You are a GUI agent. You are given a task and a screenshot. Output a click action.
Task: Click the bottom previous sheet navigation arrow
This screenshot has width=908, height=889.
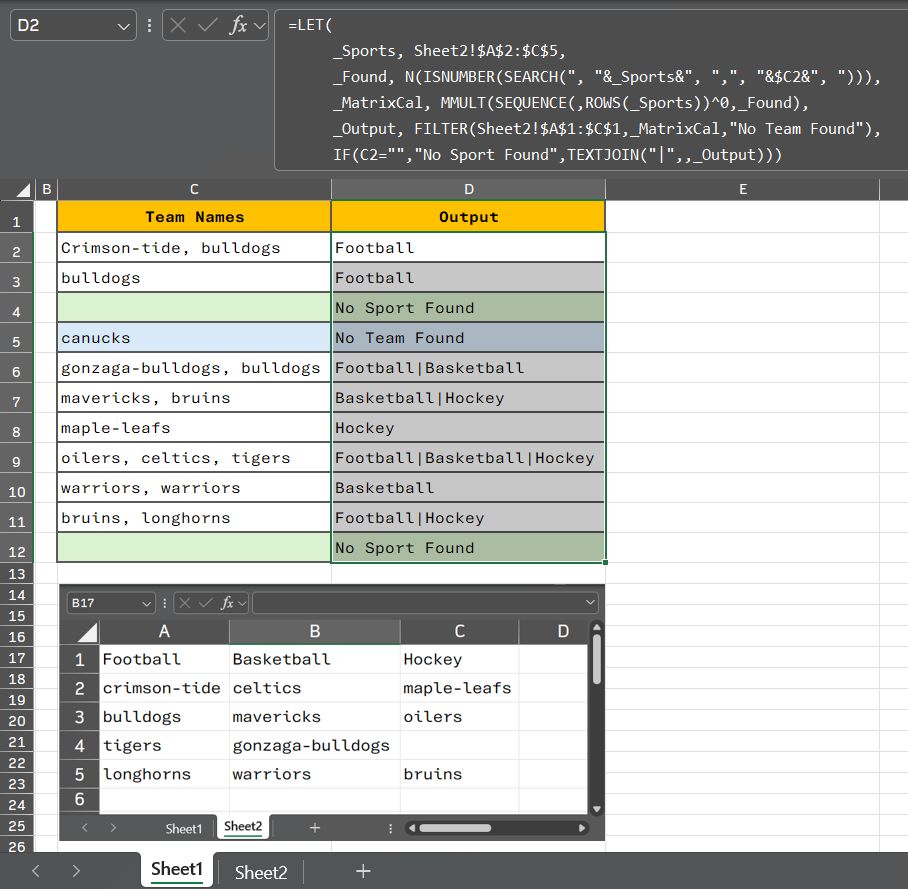(x=36, y=870)
